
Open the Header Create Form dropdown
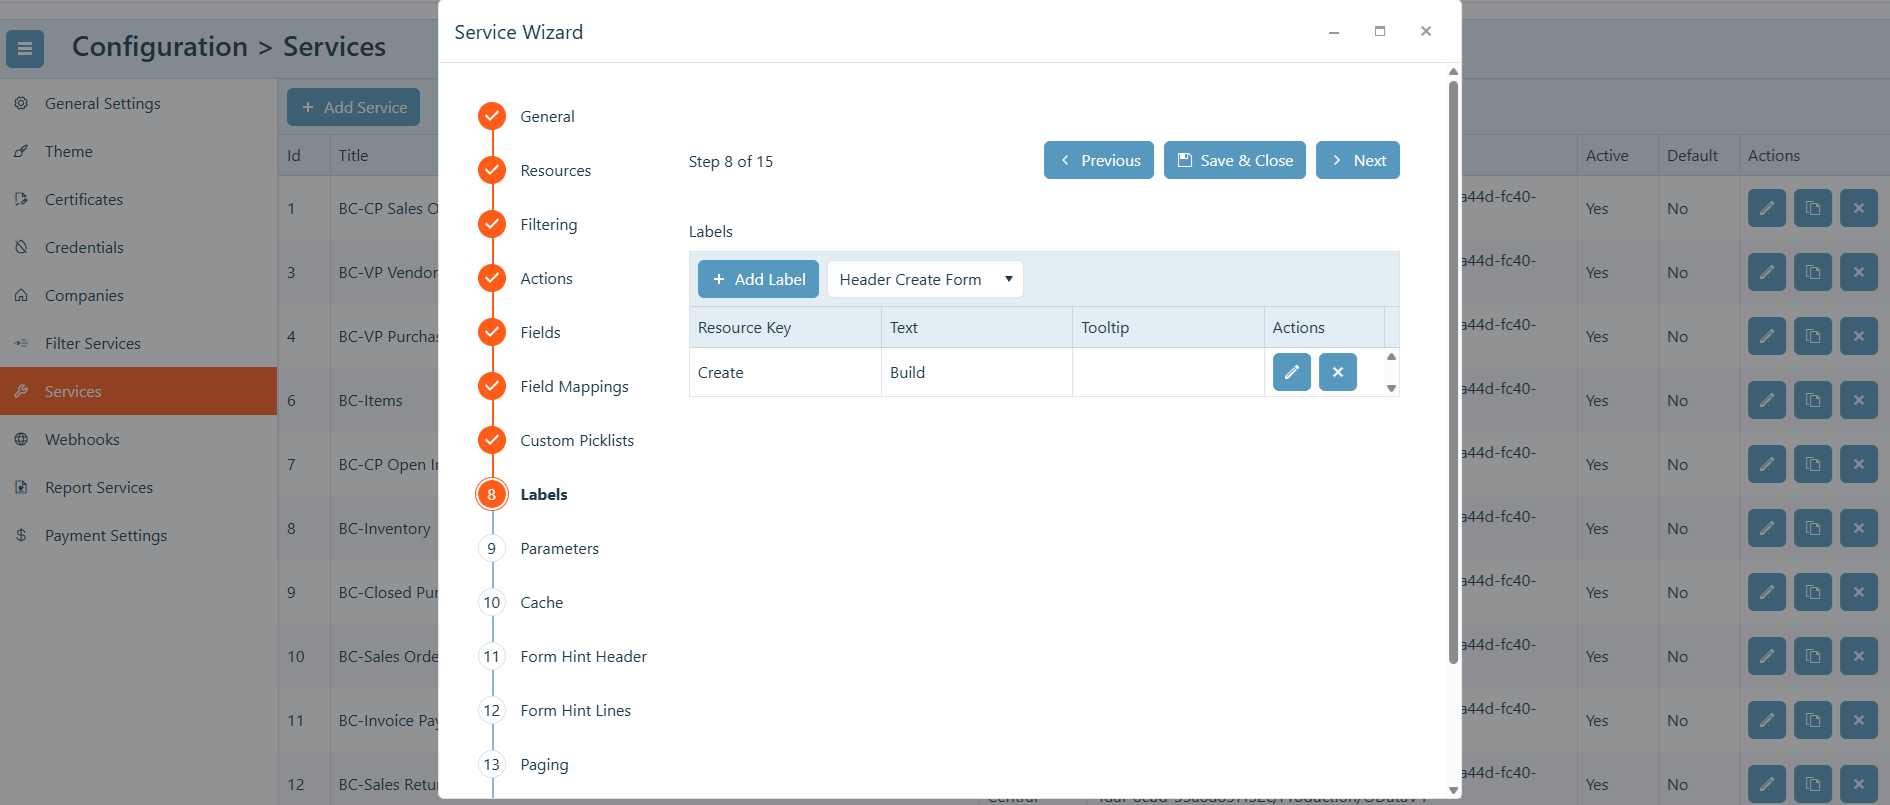[x=925, y=279]
